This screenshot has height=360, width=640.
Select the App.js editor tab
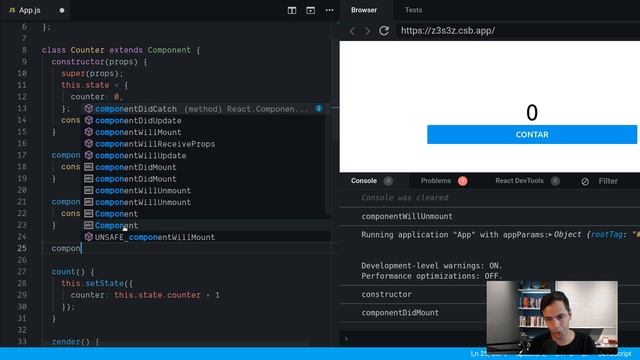point(35,10)
